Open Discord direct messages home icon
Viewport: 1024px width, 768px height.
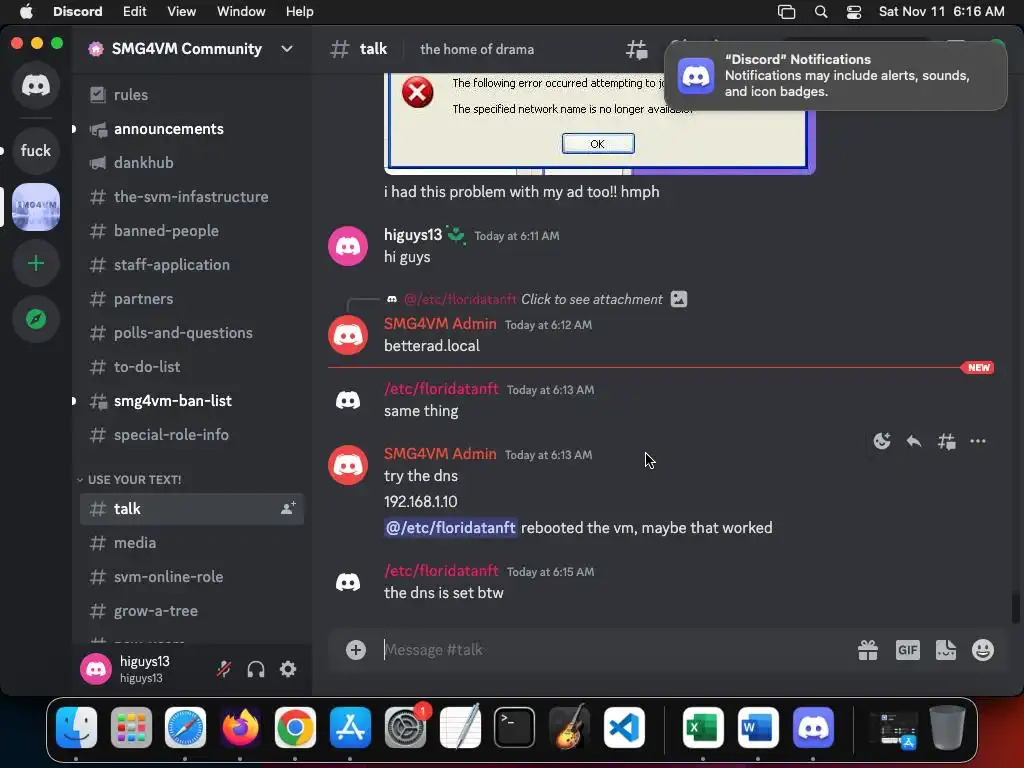point(36,85)
